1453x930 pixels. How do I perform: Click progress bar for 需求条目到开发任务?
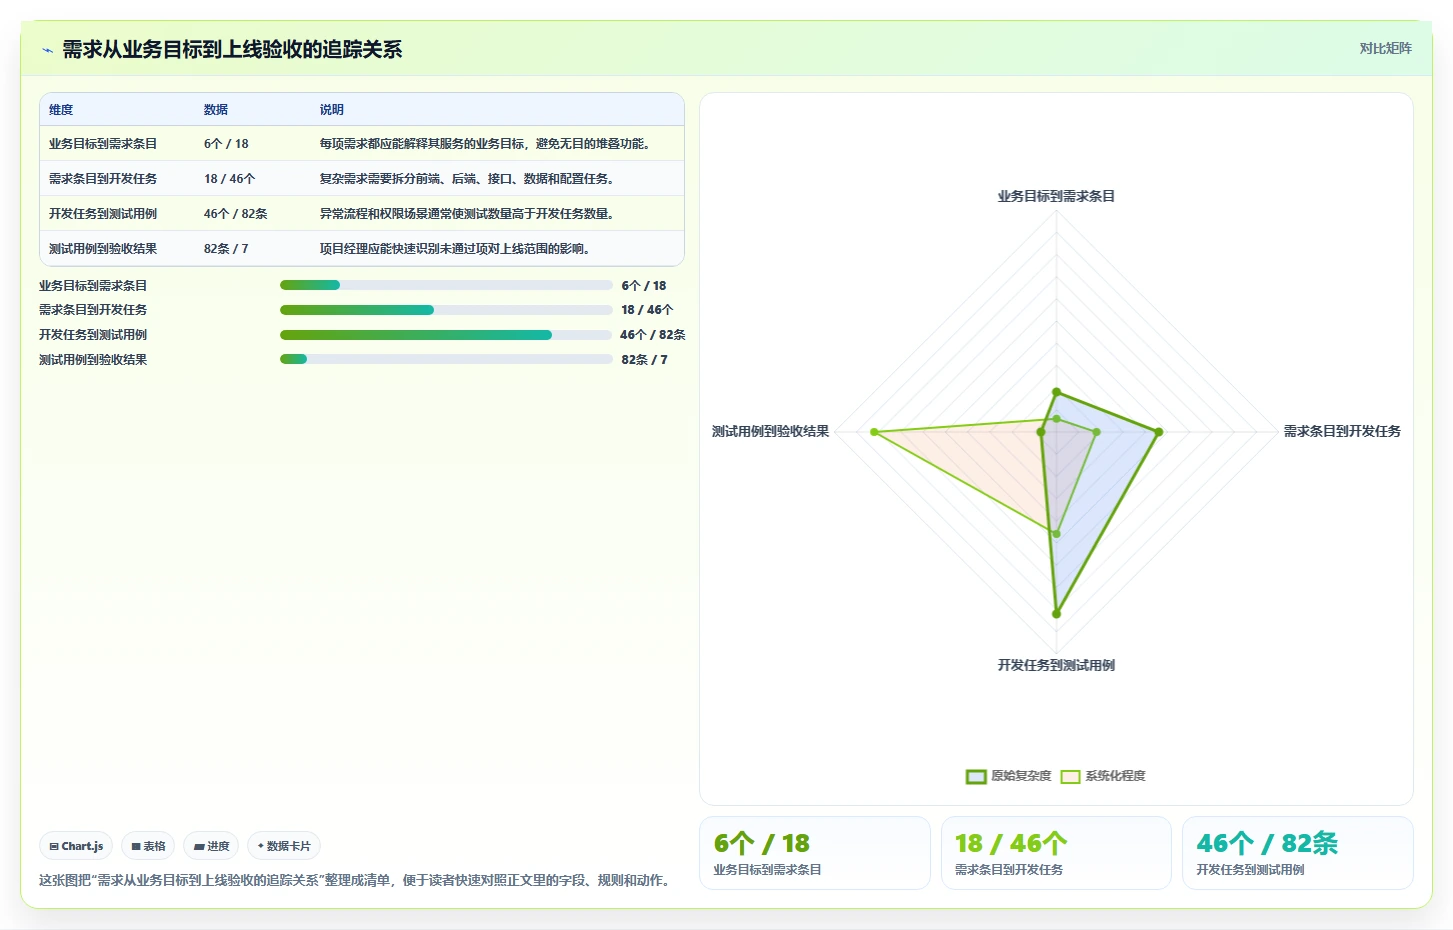pyautogui.click(x=446, y=310)
